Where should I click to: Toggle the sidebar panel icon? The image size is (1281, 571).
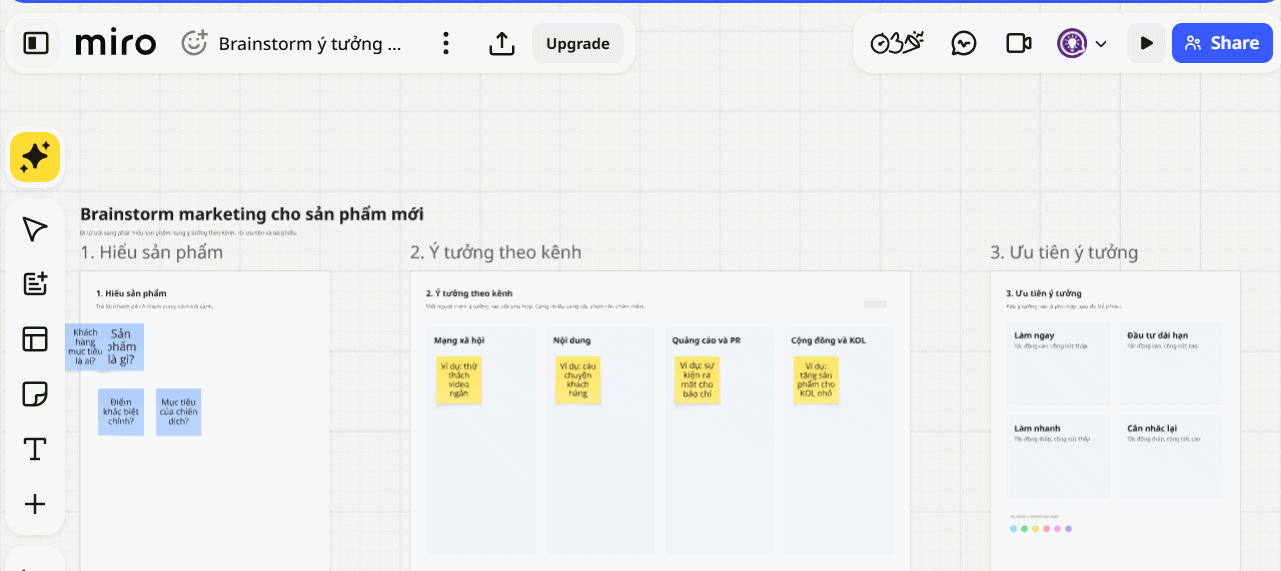tap(36, 43)
